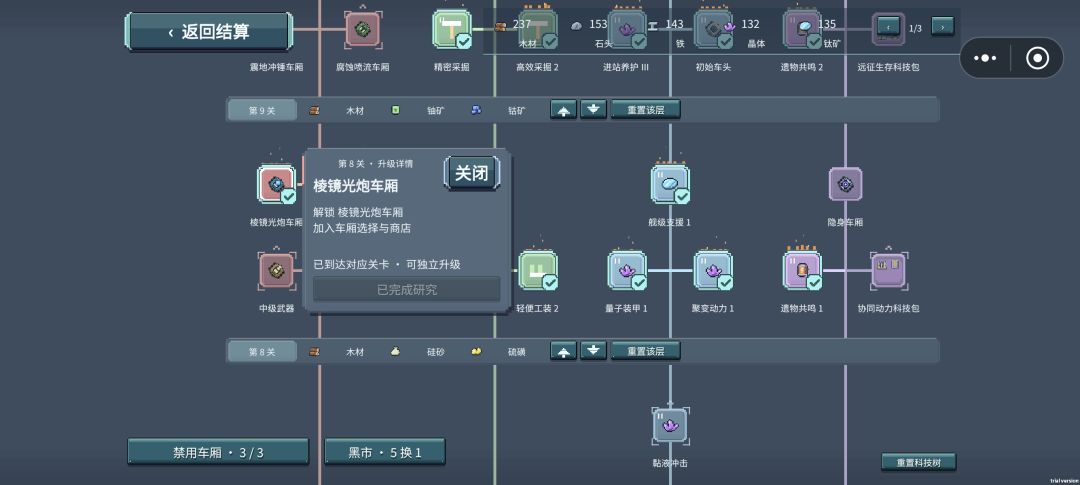Select the 远征生存科技包 tech node
1080x485 pixels.
pos(889,29)
